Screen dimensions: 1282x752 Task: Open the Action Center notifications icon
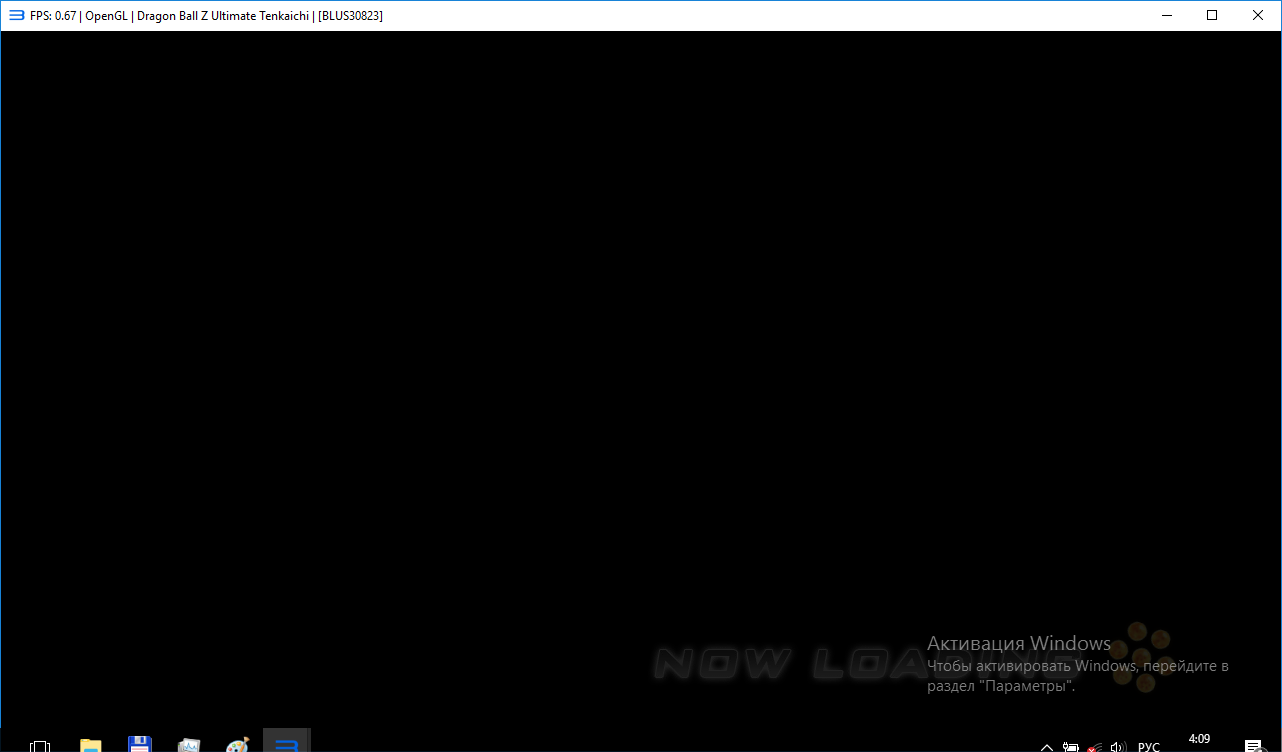(1253, 746)
